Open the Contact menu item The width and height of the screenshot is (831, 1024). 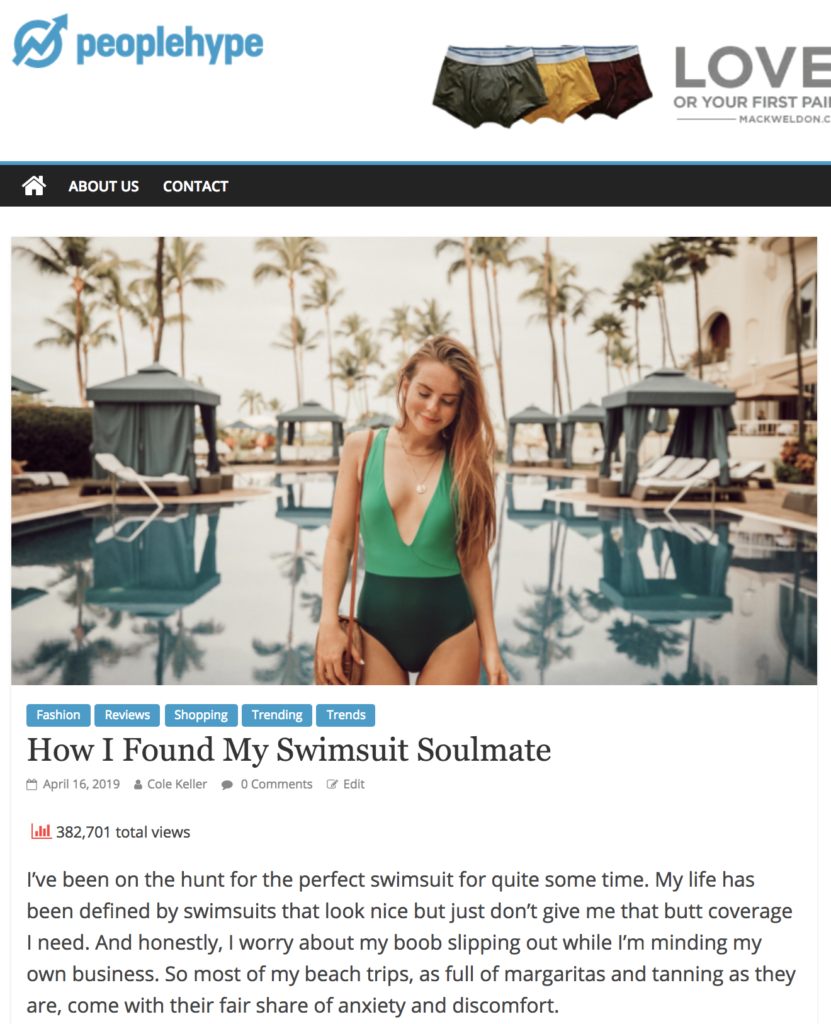(195, 186)
